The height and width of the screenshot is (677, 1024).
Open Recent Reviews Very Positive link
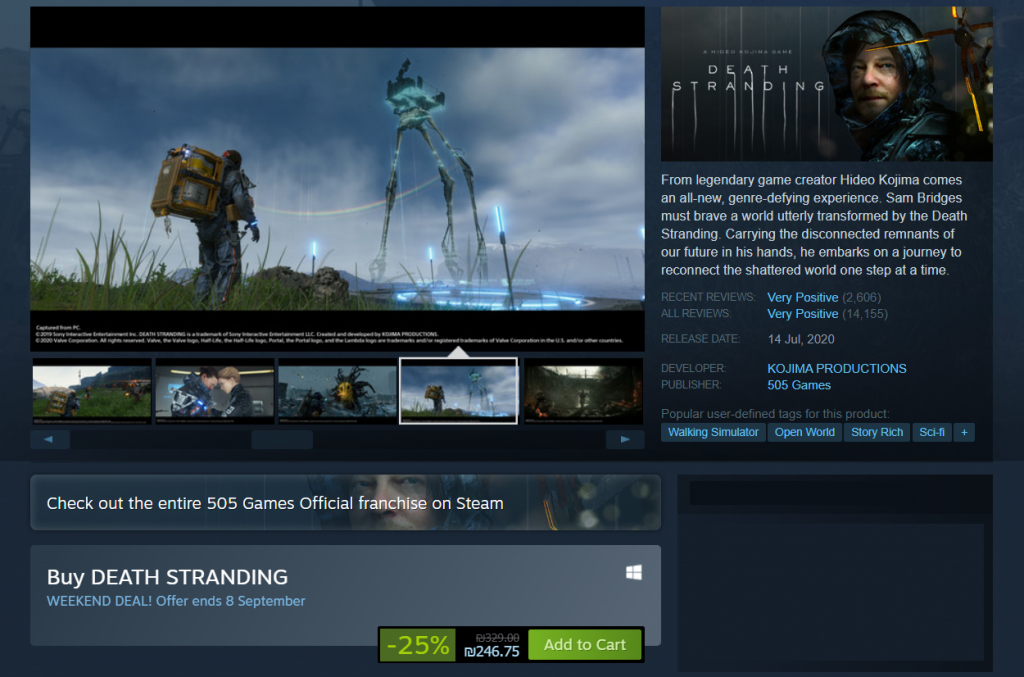pyautogui.click(x=802, y=297)
